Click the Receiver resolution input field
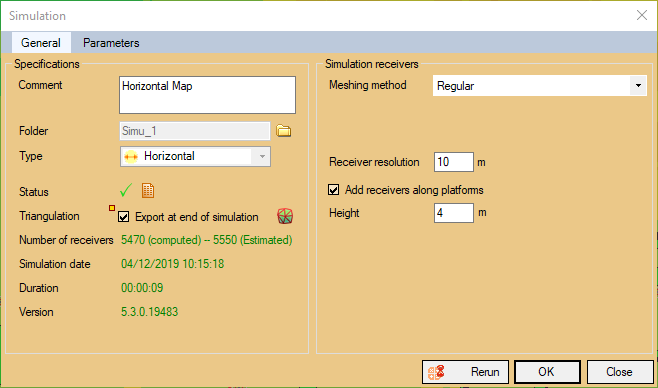 tap(454, 162)
